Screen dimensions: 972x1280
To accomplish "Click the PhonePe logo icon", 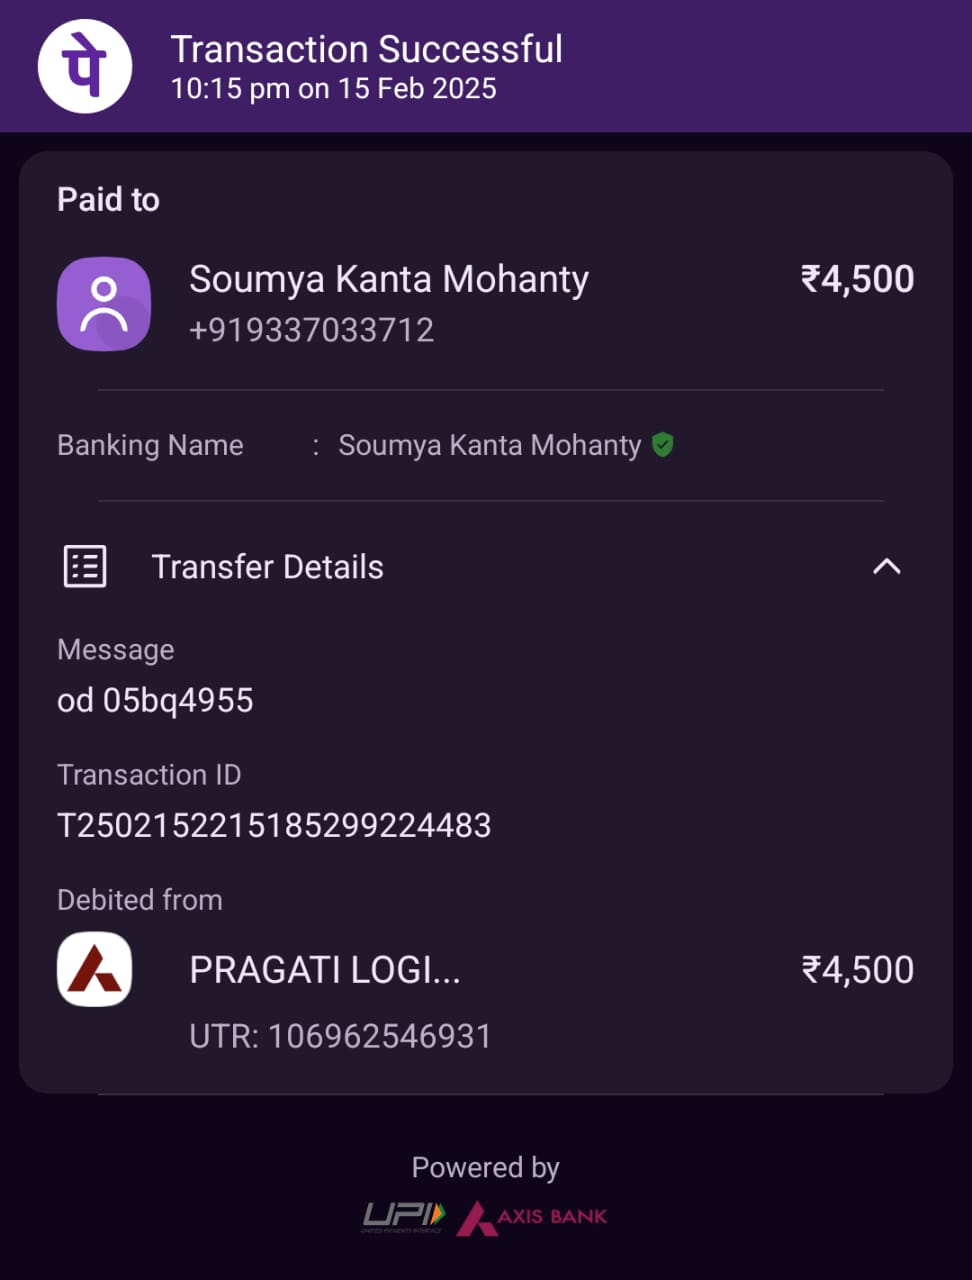I will [85, 66].
